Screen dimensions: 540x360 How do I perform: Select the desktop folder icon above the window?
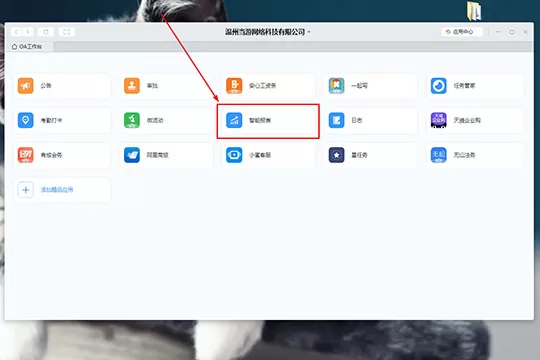pyautogui.click(x=474, y=11)
